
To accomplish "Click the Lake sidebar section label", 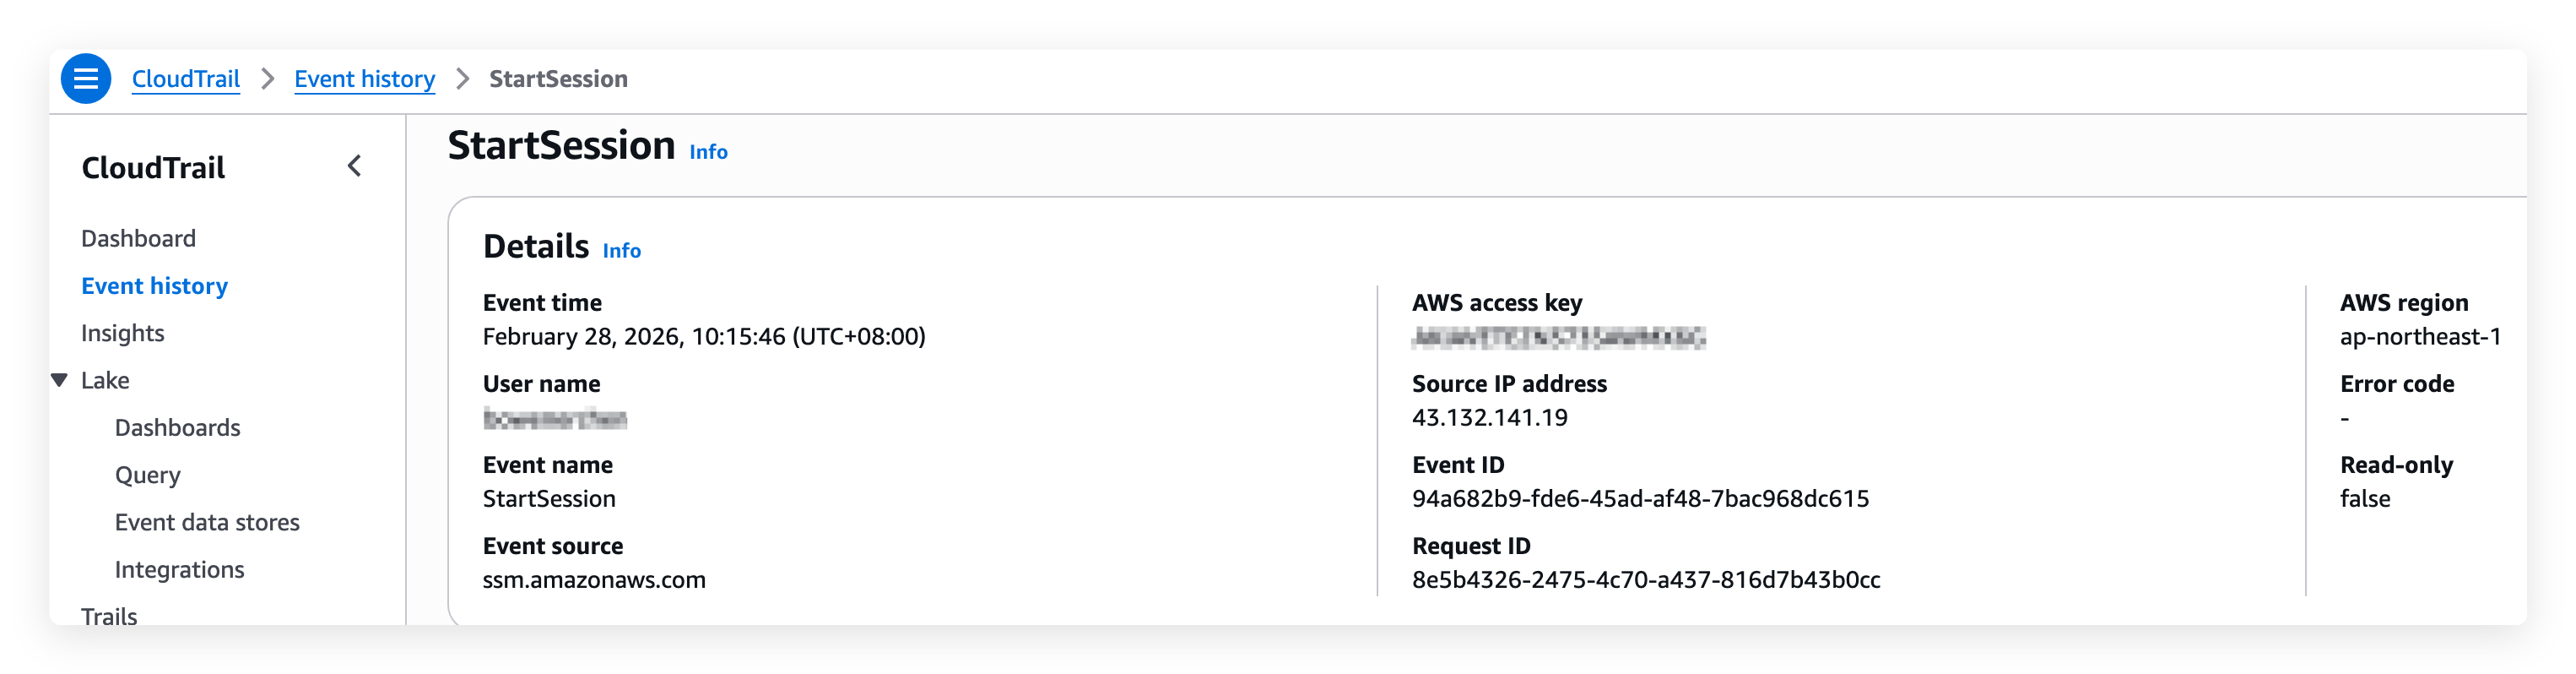I will (105, 380).
